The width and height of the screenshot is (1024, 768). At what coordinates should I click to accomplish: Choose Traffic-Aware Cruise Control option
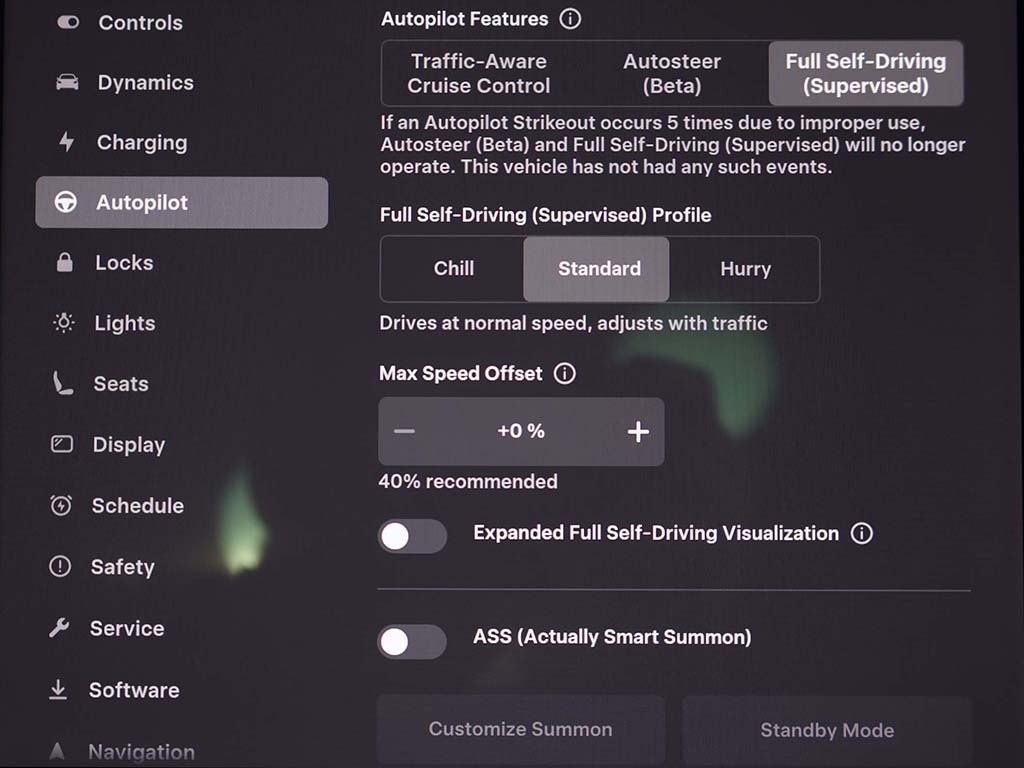[x=478, y=73]
